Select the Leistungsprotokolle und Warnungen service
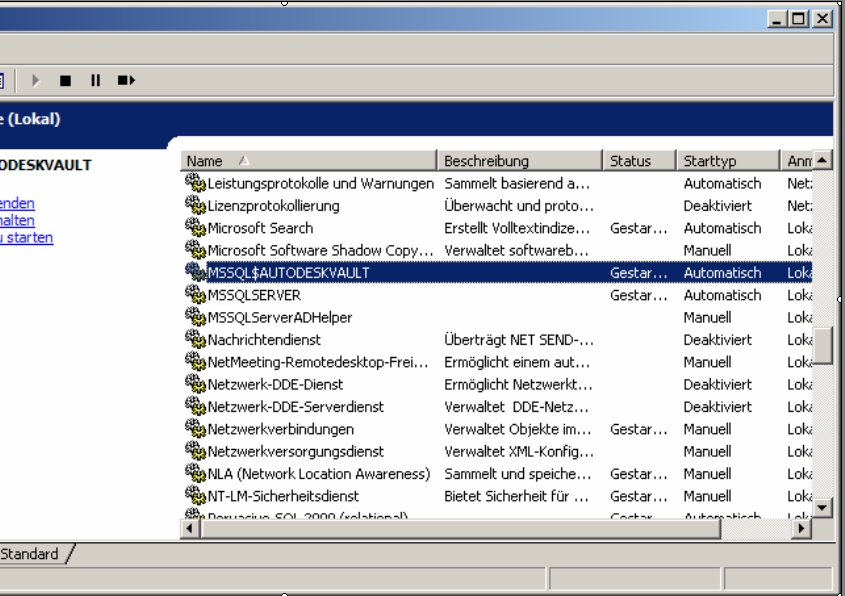The width and height of the screenshot is (845, 596). pyautogui.click(x=320, y=184)
